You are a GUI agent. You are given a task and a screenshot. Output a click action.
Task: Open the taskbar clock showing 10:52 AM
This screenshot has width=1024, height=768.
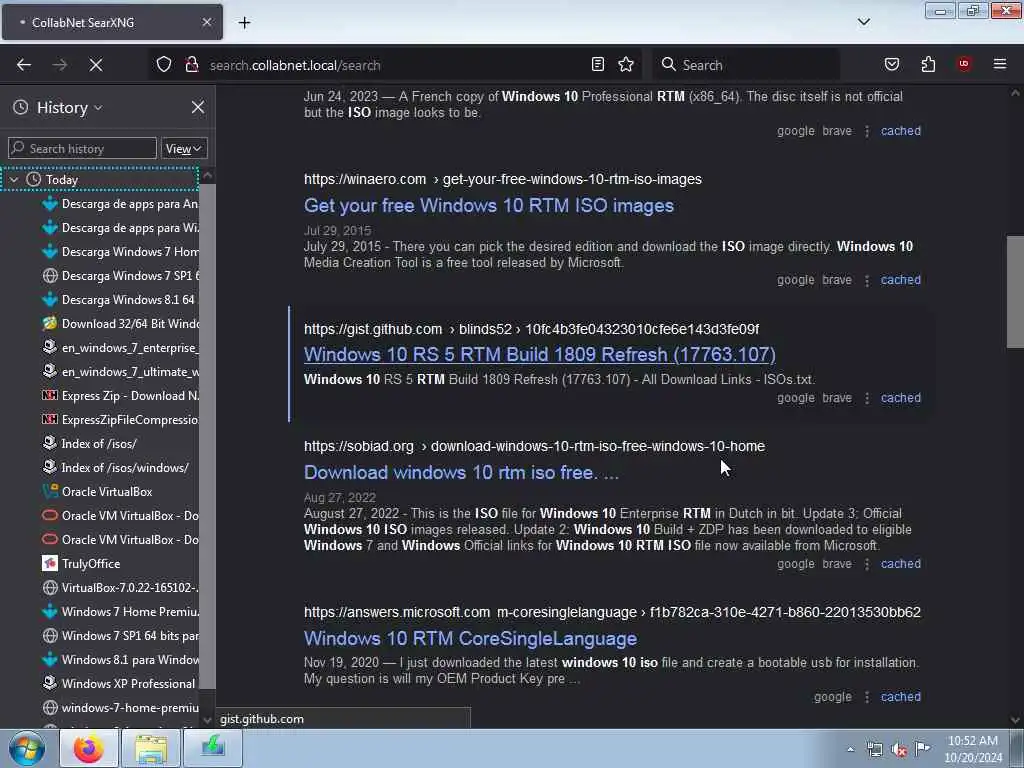[973, 749]
